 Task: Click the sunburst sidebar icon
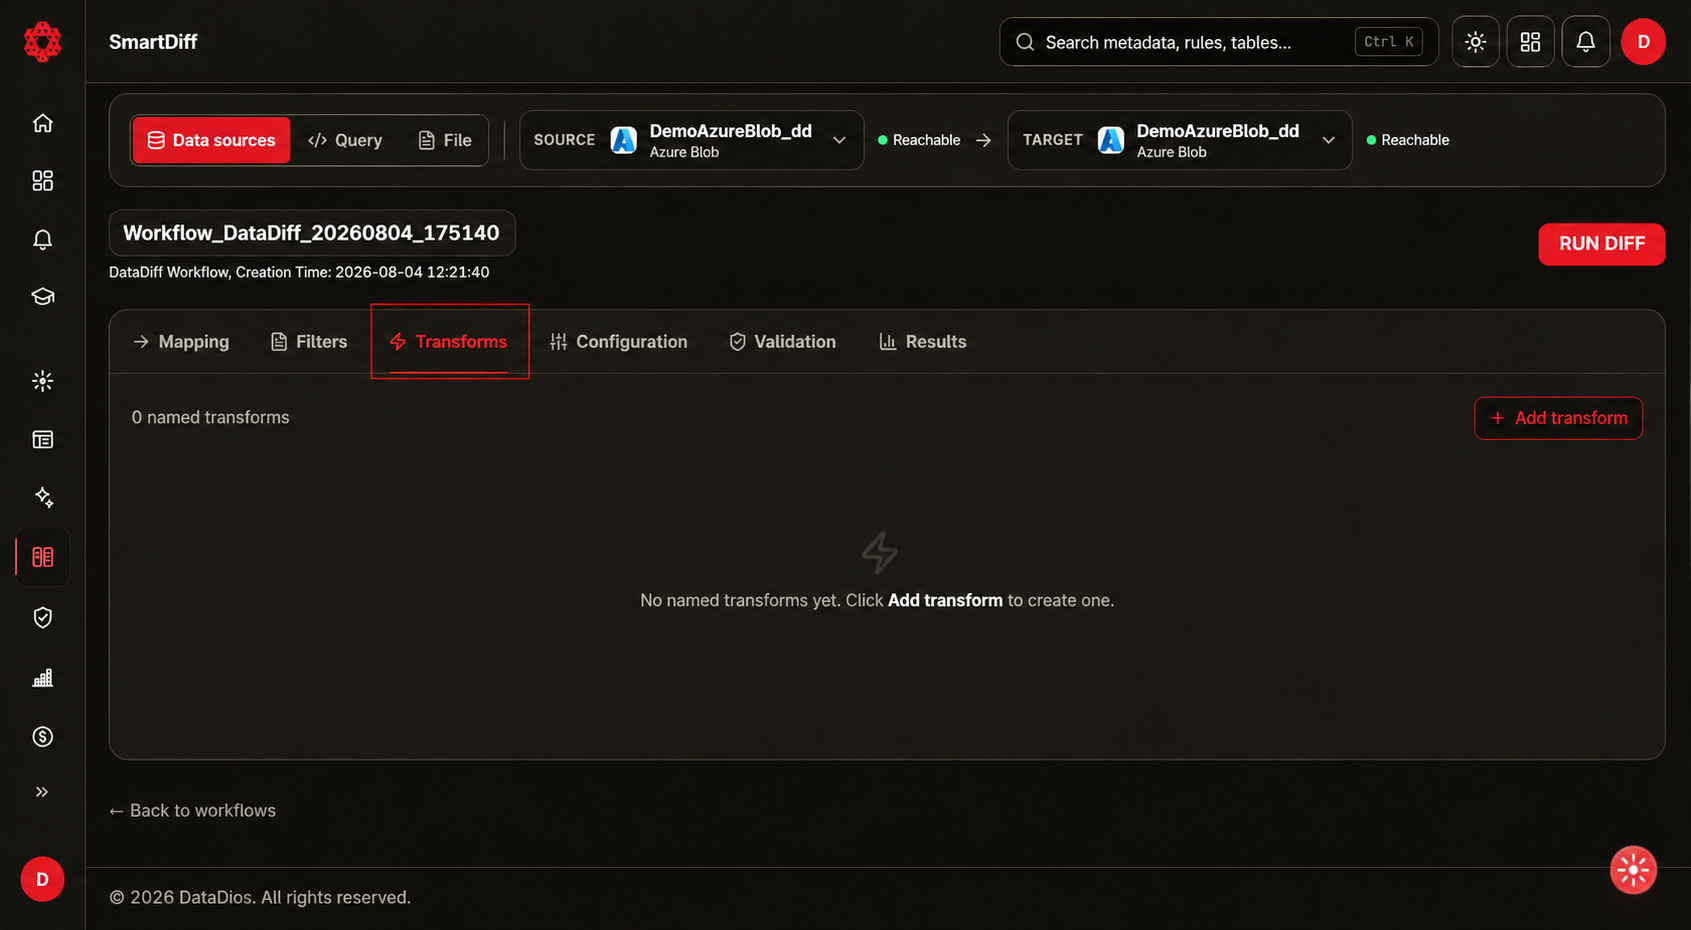pos(42,381)
